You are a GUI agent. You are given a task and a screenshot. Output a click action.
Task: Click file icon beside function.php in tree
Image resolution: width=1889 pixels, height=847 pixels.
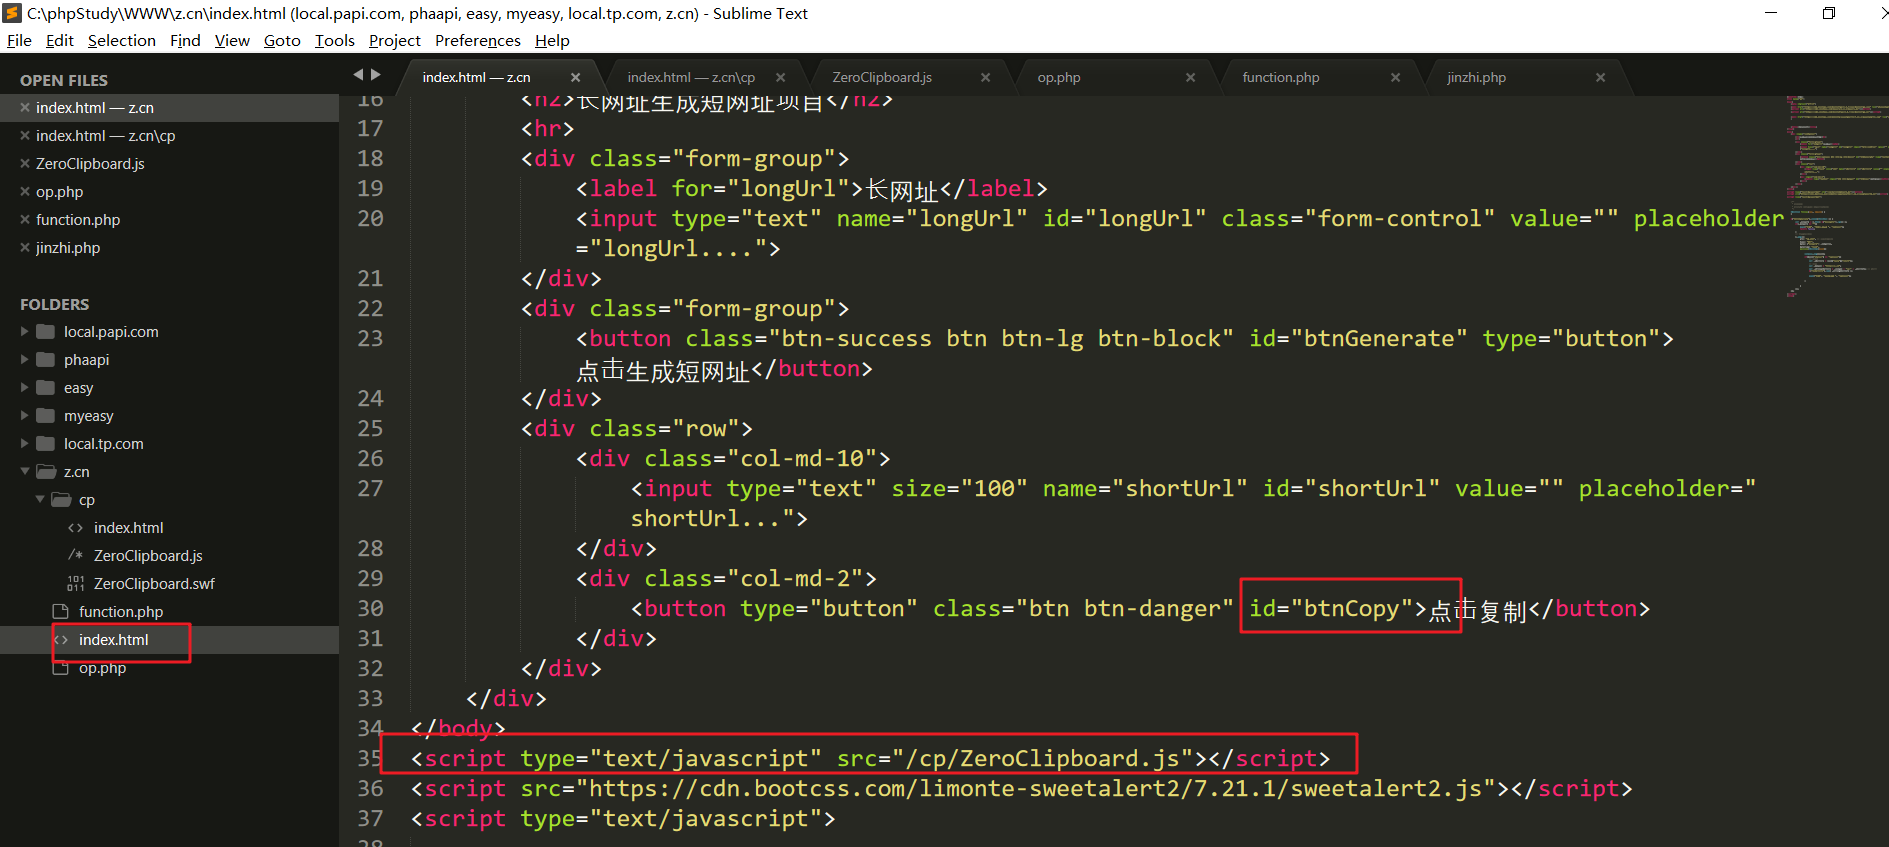(59, 612)
